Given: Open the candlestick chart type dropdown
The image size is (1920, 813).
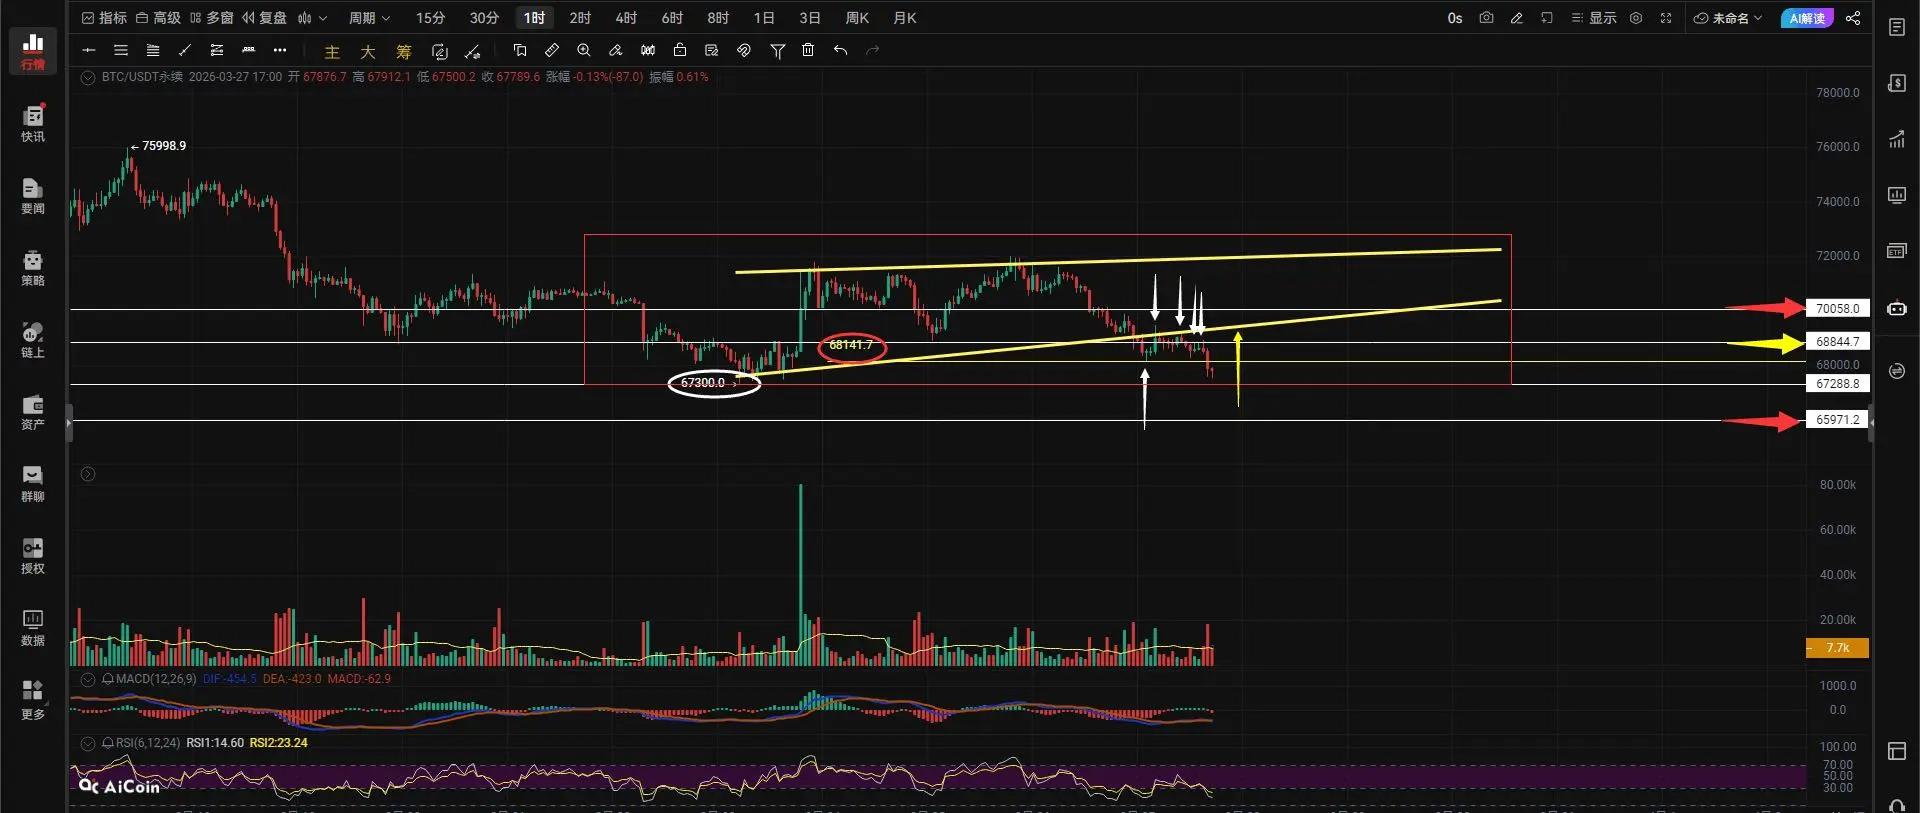Looking at the screenshot, I should [x=312, y=18].
